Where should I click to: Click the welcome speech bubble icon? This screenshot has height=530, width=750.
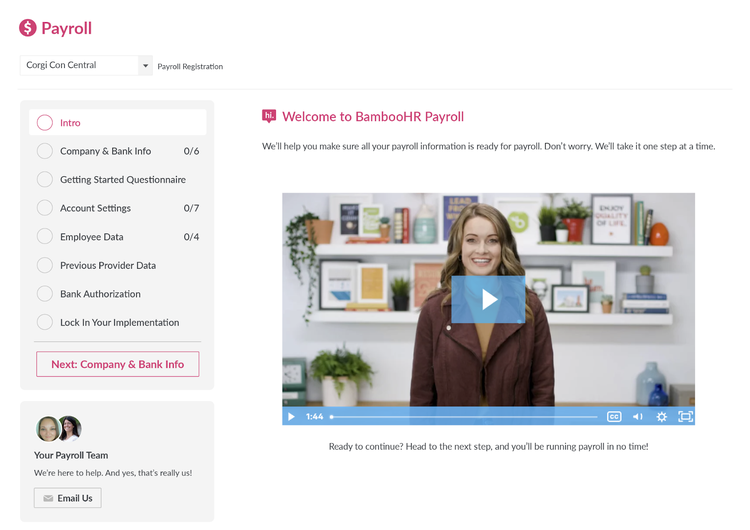point(269,117)
